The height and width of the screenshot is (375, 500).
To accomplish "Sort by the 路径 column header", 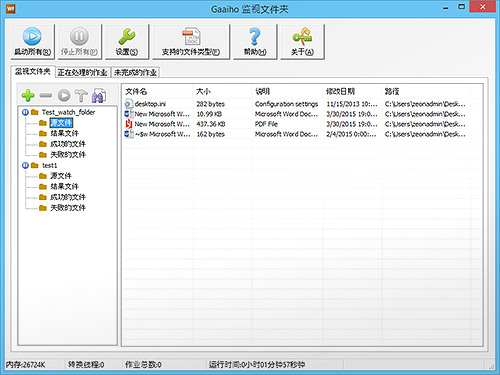I will 426,91.
